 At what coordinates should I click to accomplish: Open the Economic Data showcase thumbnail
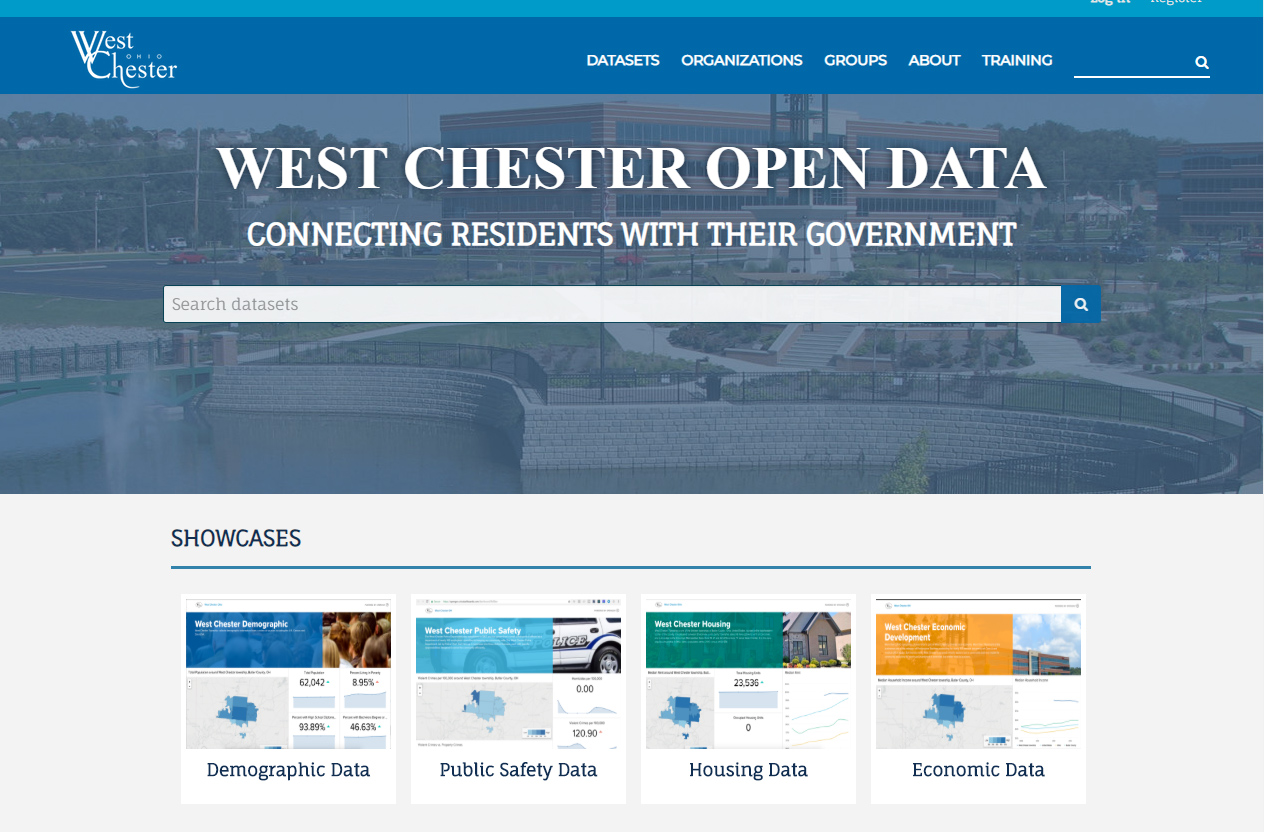pos(978,672)
